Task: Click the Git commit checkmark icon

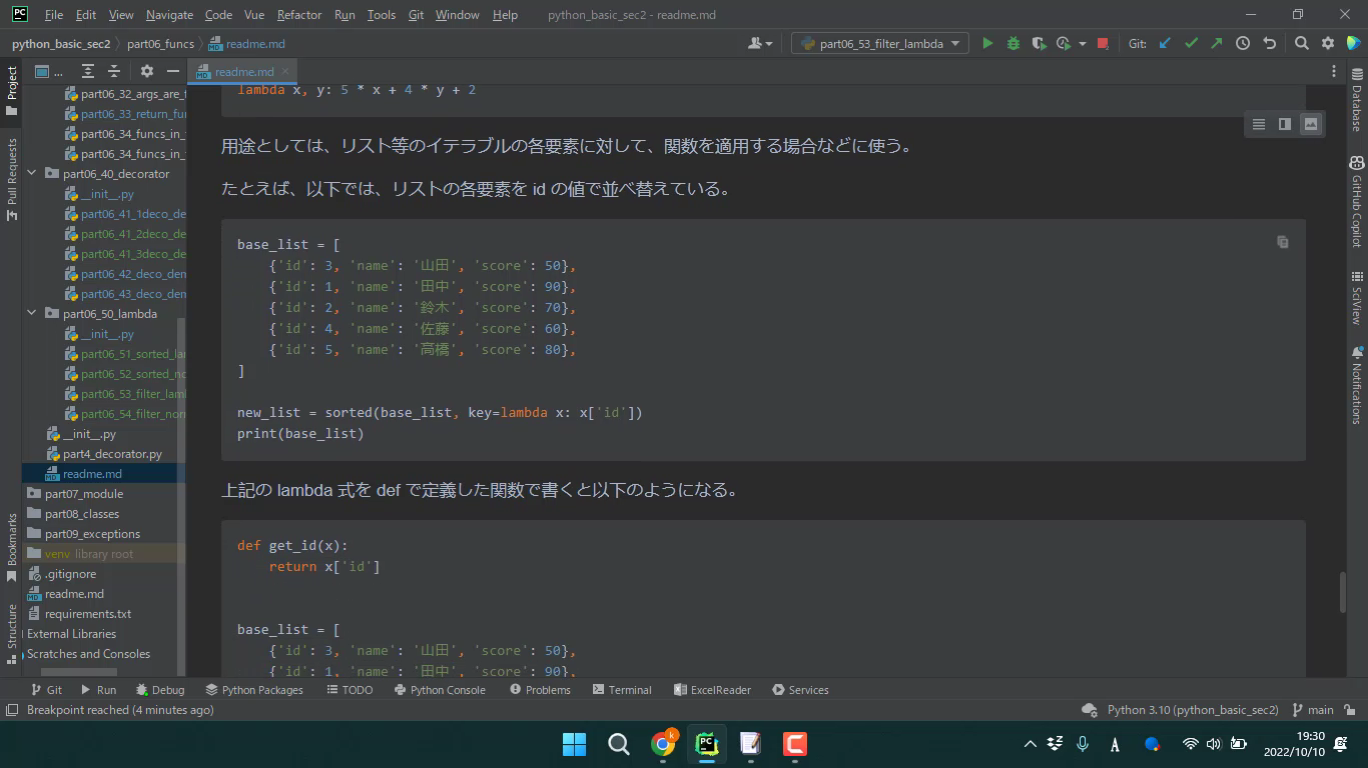Action: (x=1190, y=43)
